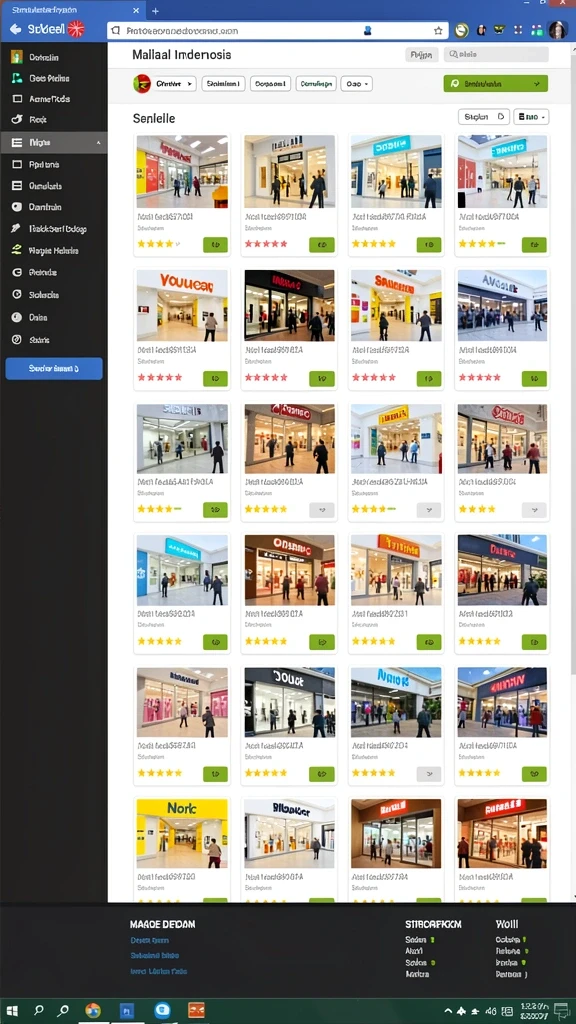
Task: Click the first store thumbnail under Senlelle
Action: click(x=182, y=171)
